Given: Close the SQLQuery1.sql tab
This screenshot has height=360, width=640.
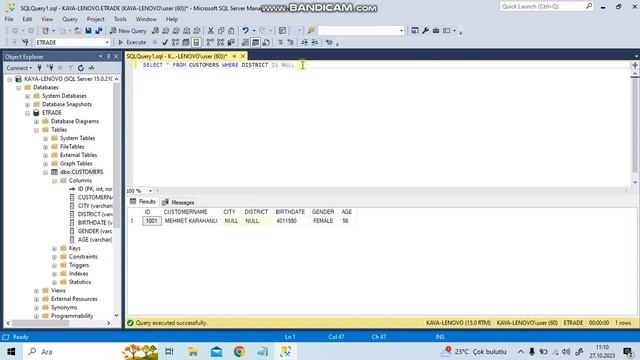Looking at the screenshot, I should pyautogui.click(x=243, y=56).
